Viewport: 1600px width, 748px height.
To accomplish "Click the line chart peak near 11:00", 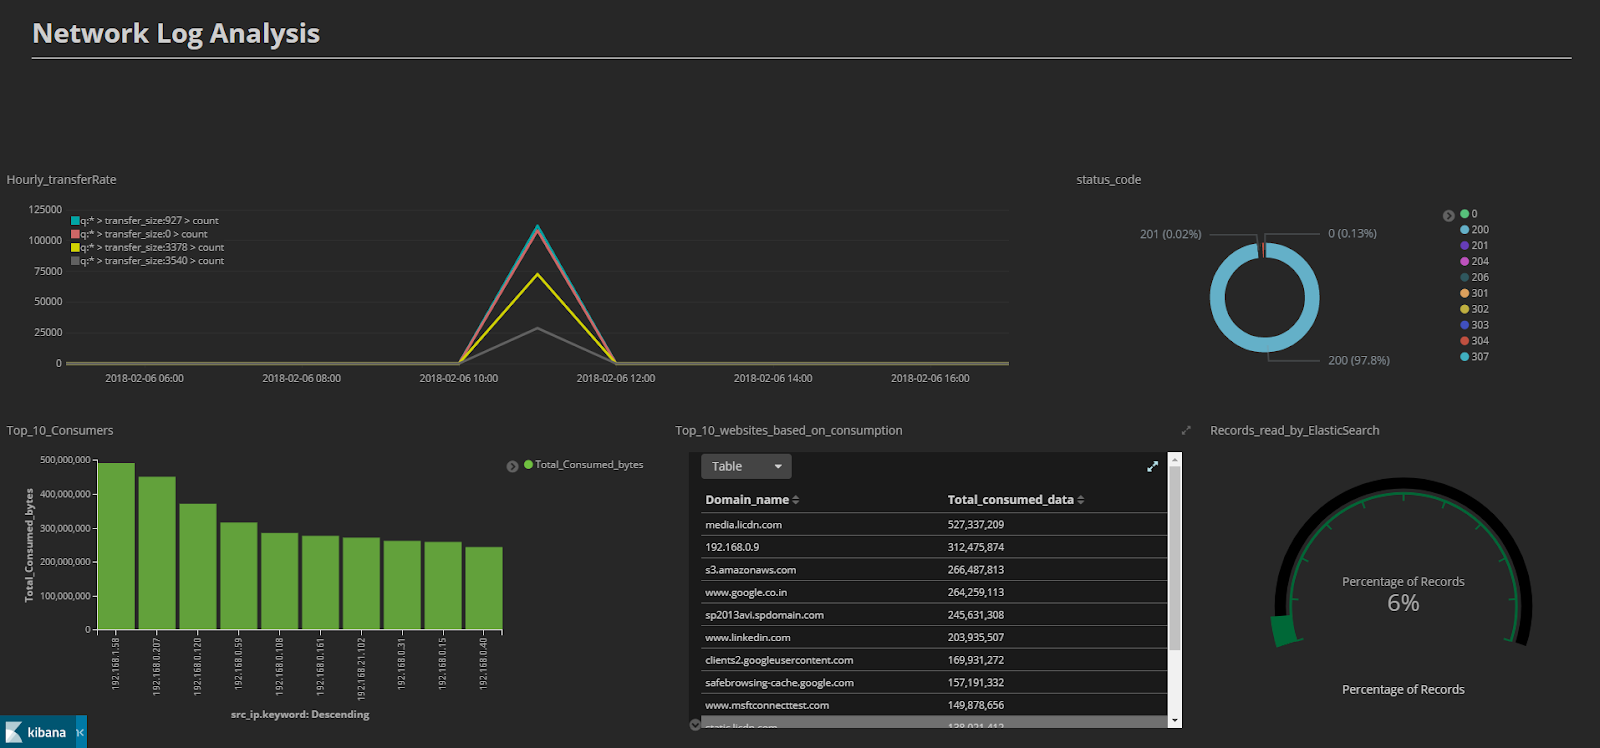I will [x=538, y=227].
